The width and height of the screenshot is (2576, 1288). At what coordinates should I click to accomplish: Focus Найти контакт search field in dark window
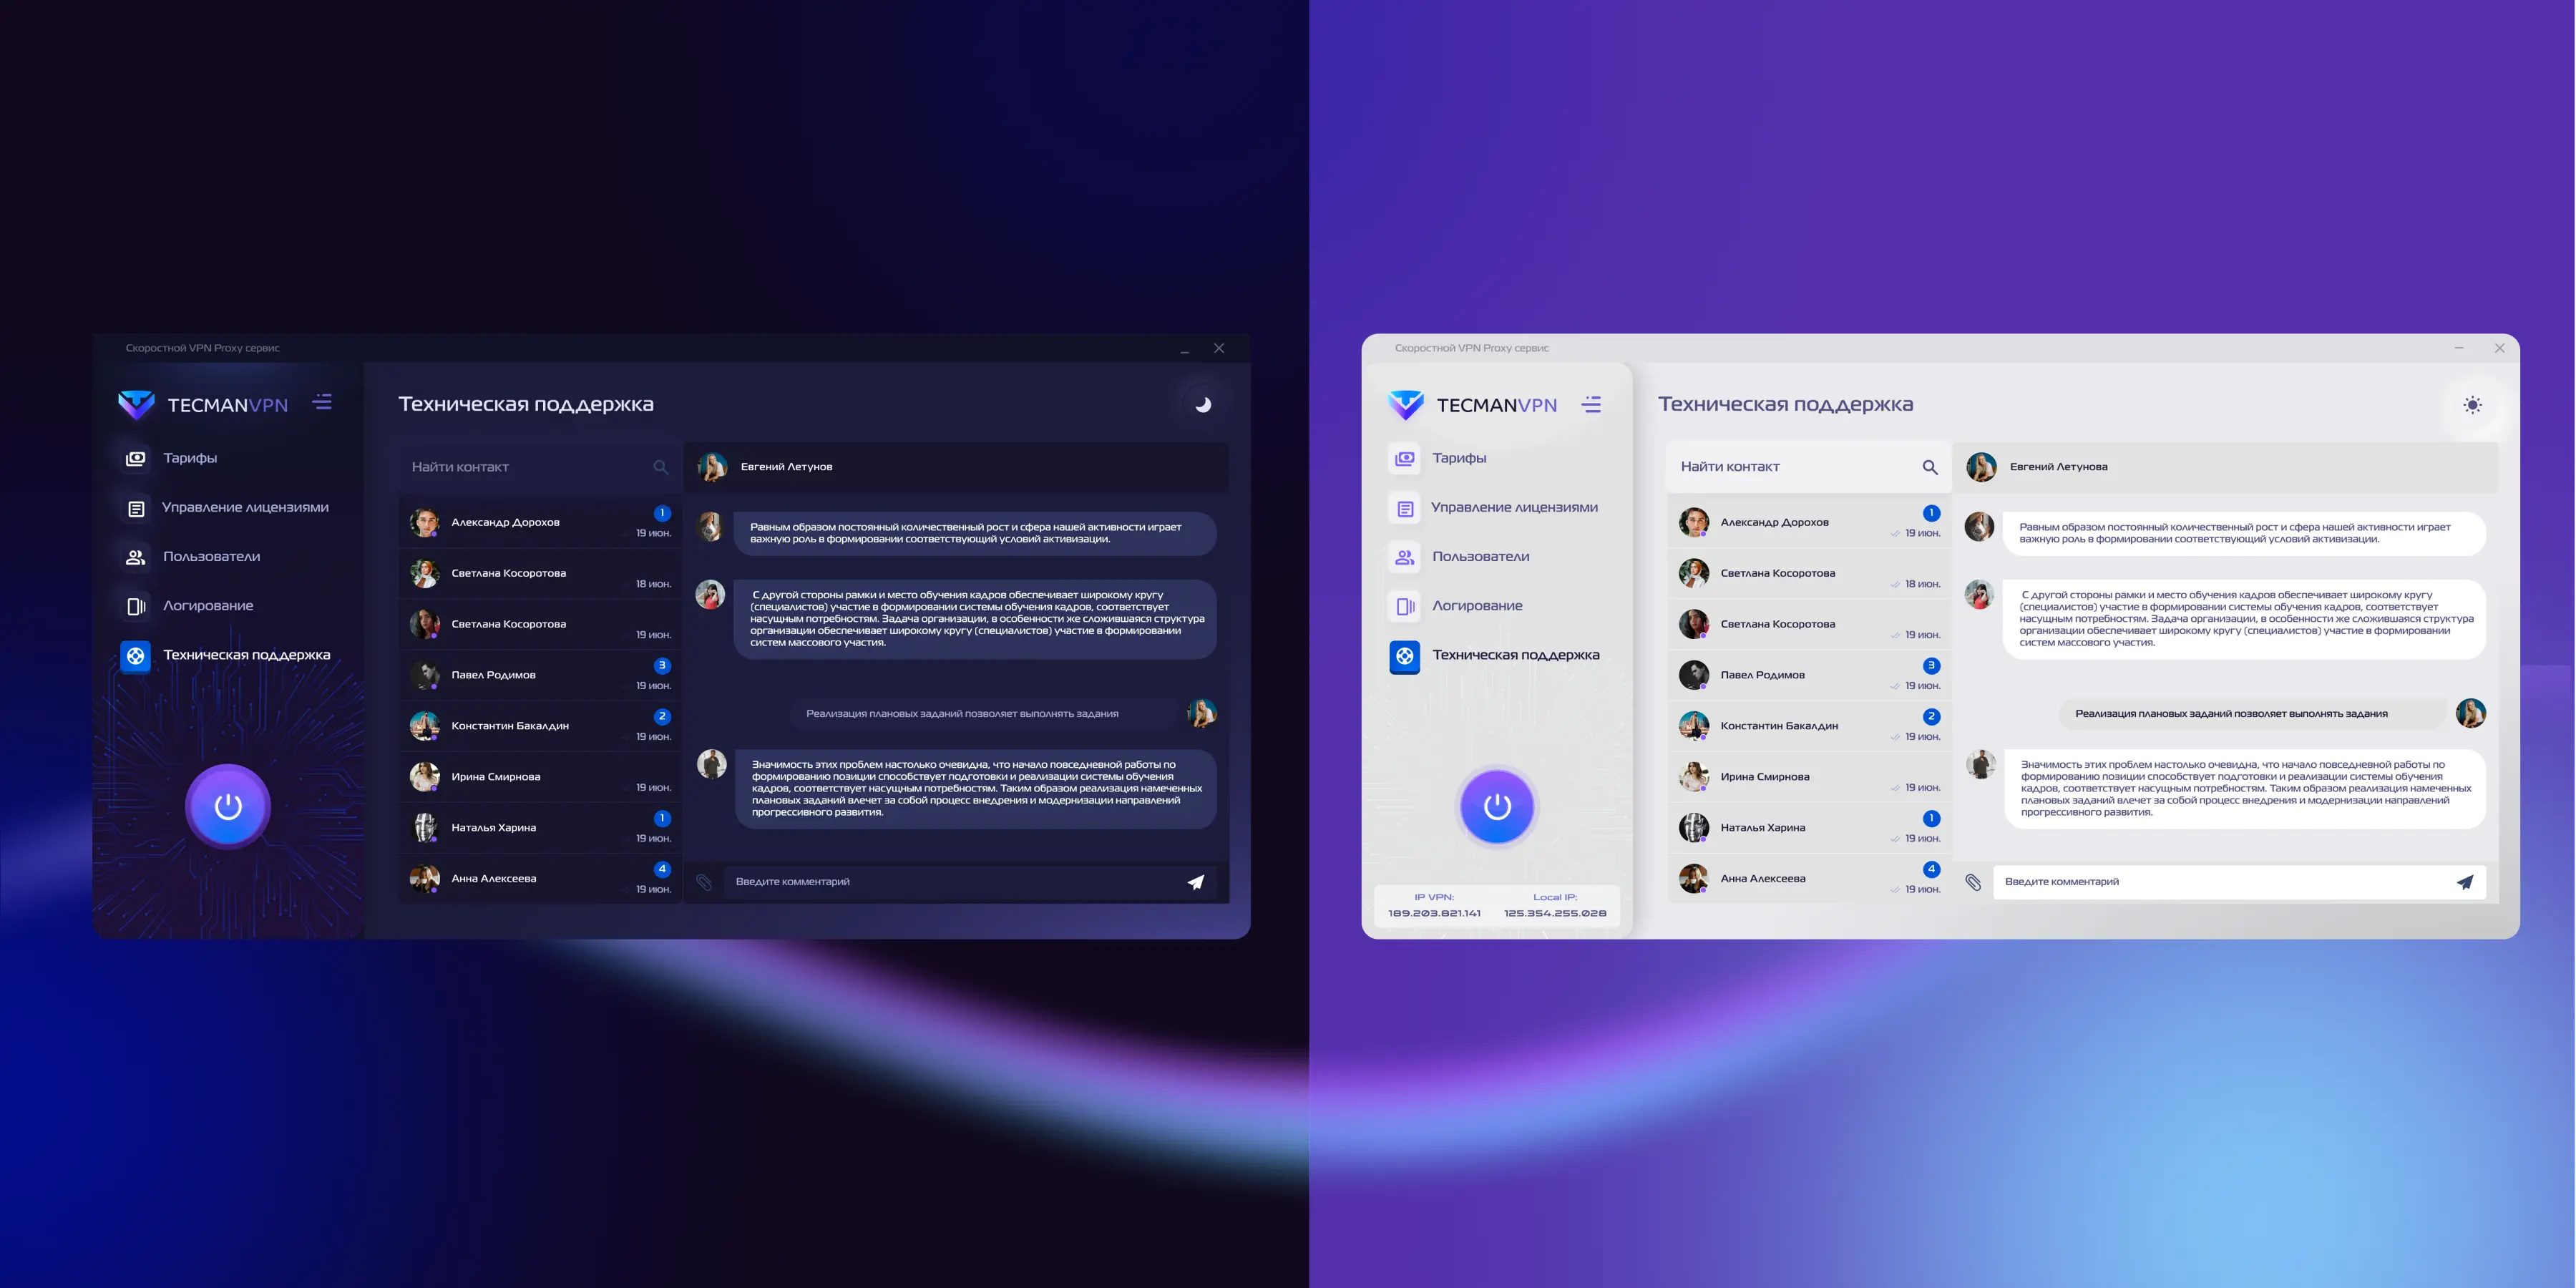click(x=540, y=467)
